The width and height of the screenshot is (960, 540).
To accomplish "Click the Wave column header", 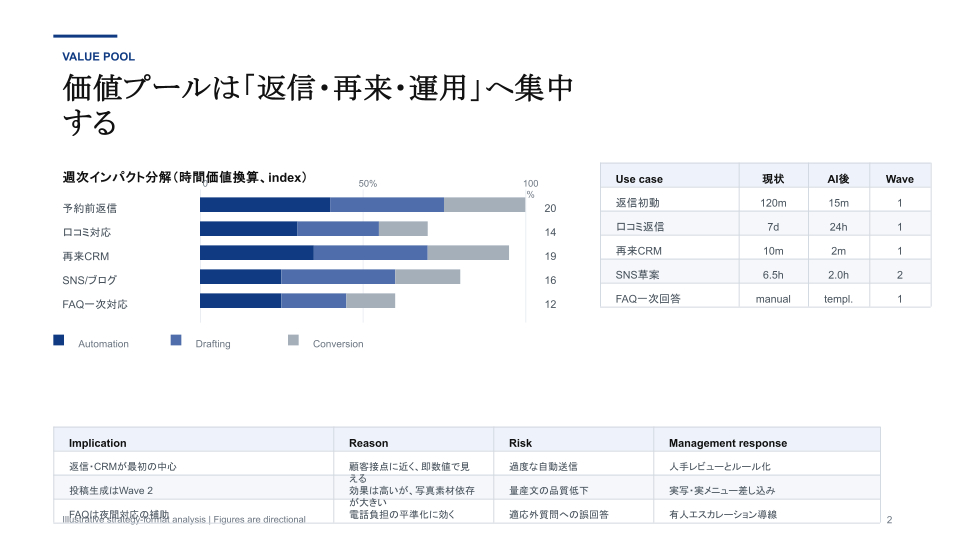I will tap(899, 179).
